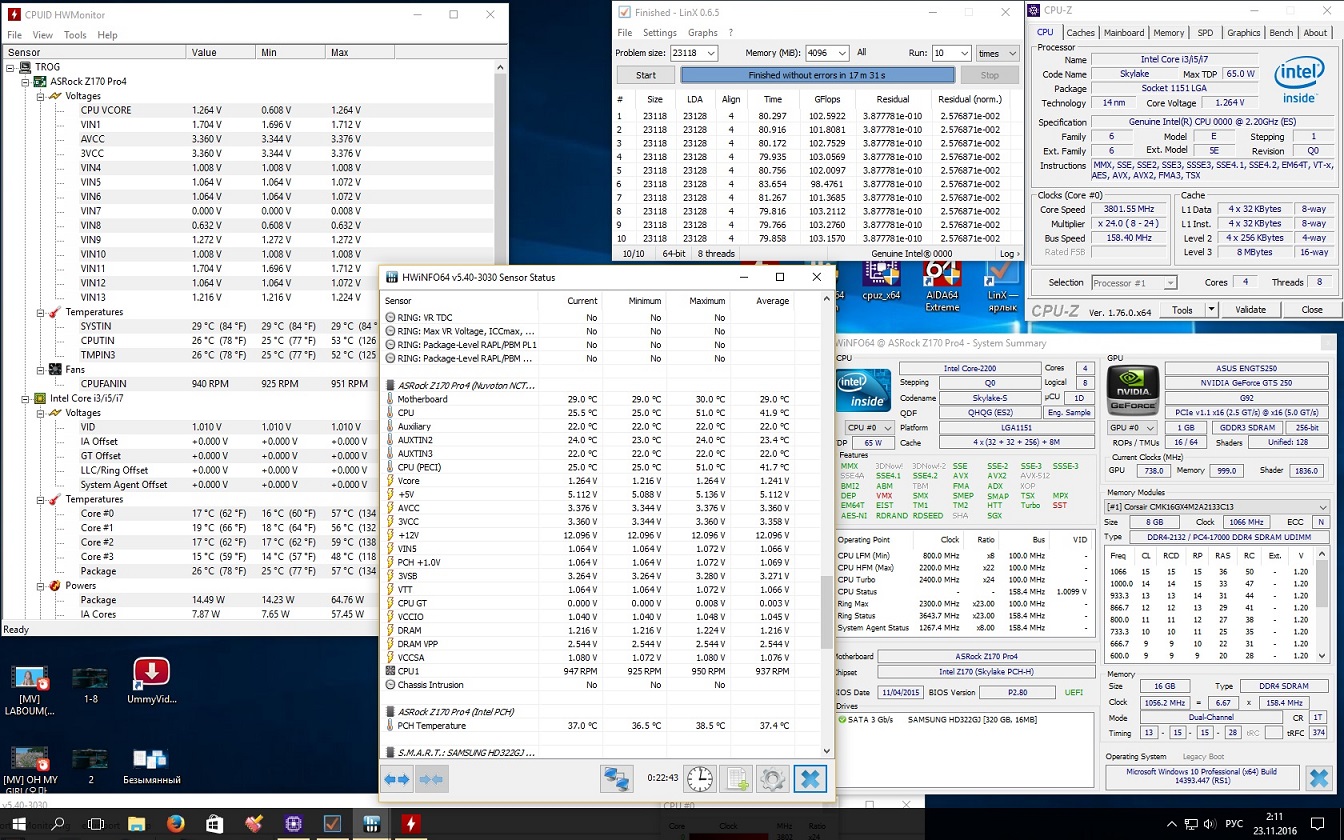The image size is (1344, 840).
Task: Select the 1-8 desktop file icon
Action: [x=90, y=684]
